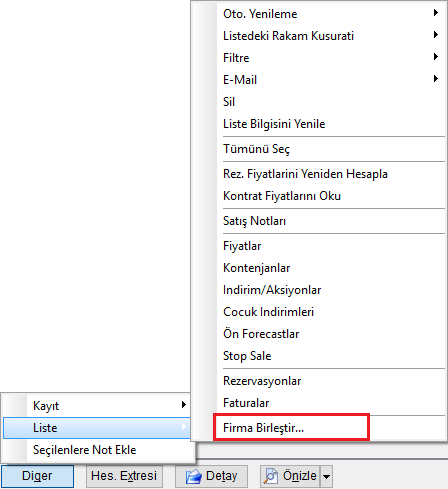Click the Hes. Extresi button
The height and width of the screenshot is (489, 448).
[124, 476]
